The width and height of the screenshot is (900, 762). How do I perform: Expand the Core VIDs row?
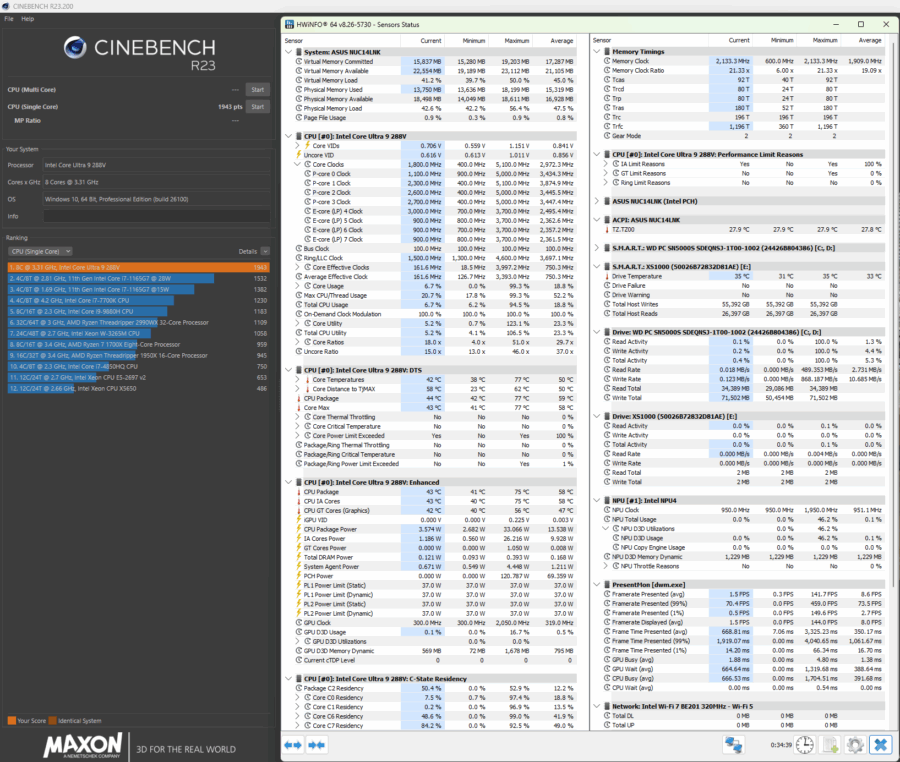tap(297, 146)
